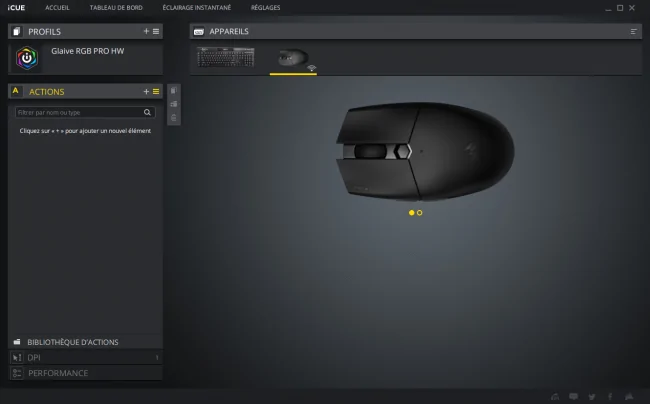650x404 pixels.
Task: Open the chat feedback icon in footer
Action: click(574, 397)
